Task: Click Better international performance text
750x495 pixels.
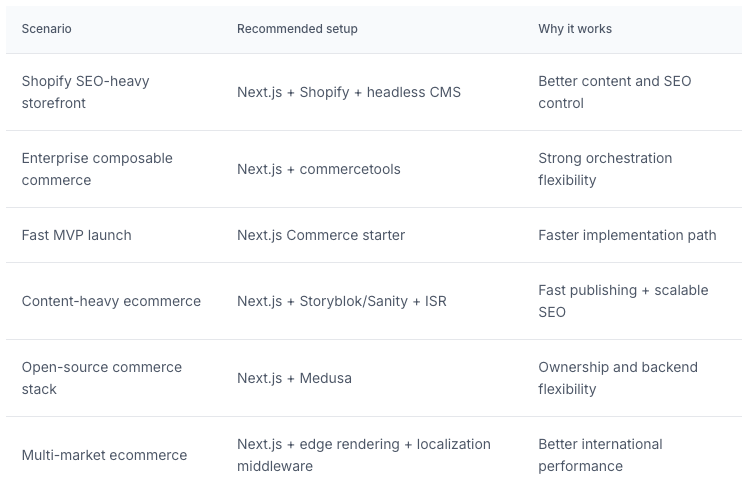Action: click(600, 455)
